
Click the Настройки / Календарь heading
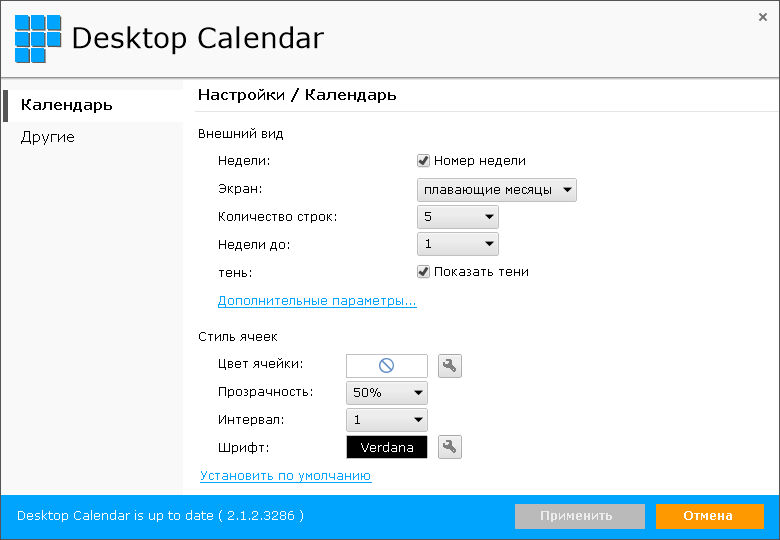[297, 95]
